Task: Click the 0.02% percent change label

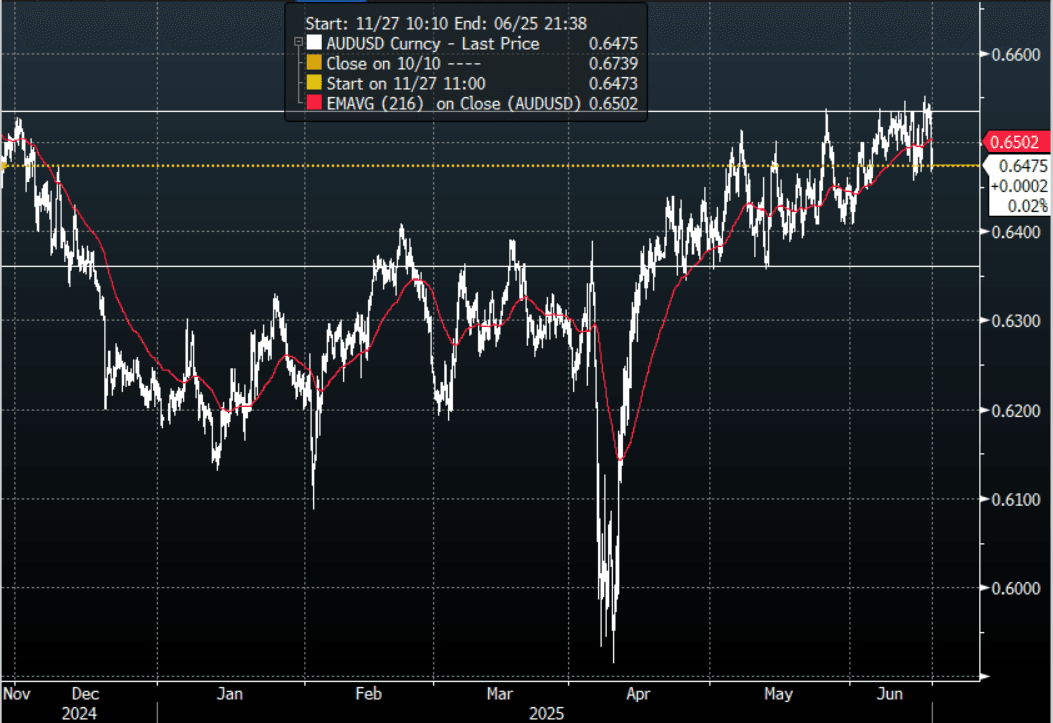Action: point(1027,206)
